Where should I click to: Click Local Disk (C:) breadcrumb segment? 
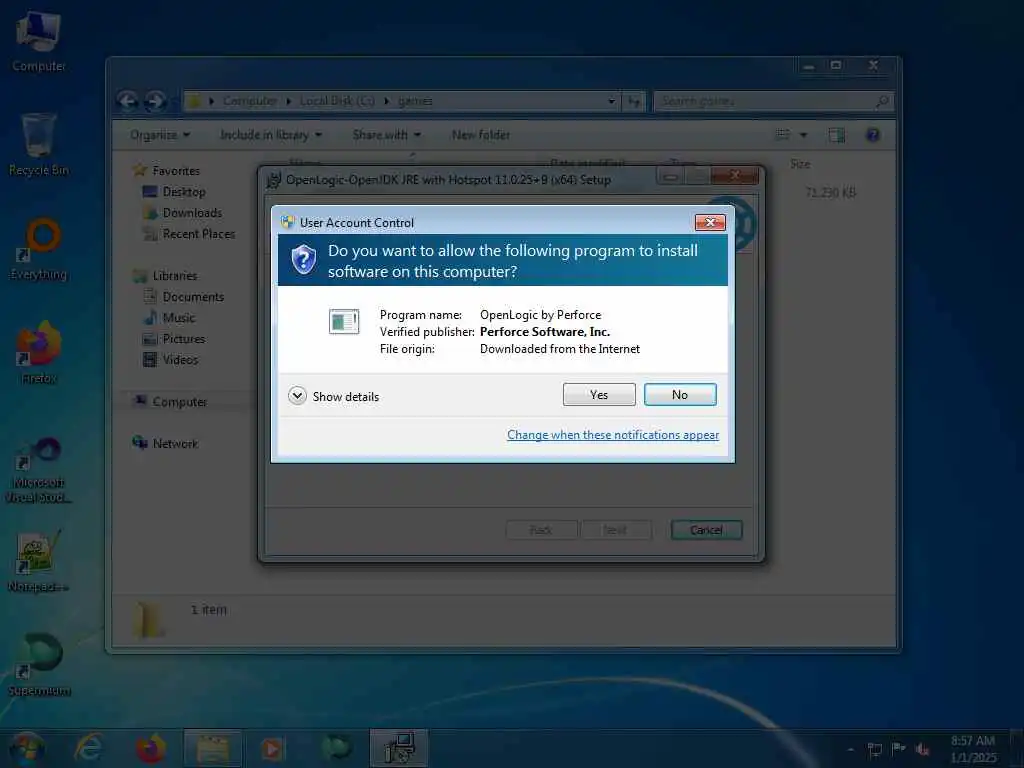pyautogui.click(x=338, y=101)
